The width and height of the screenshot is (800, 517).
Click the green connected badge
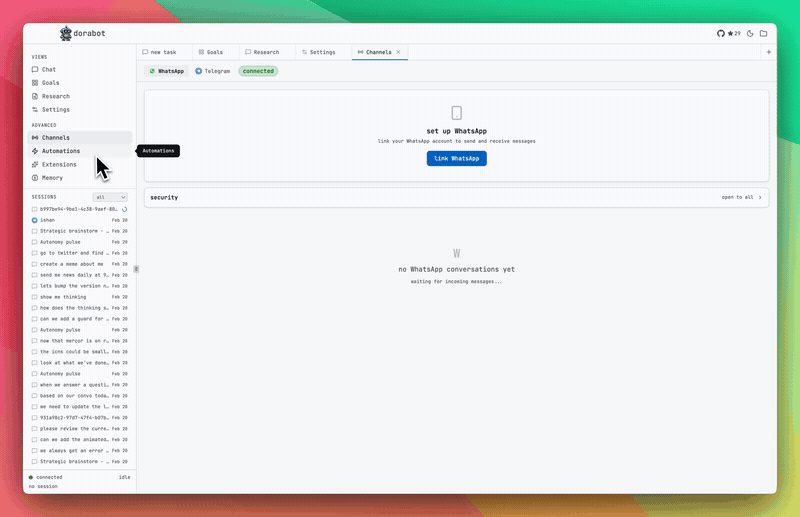(x=258, y=71)
